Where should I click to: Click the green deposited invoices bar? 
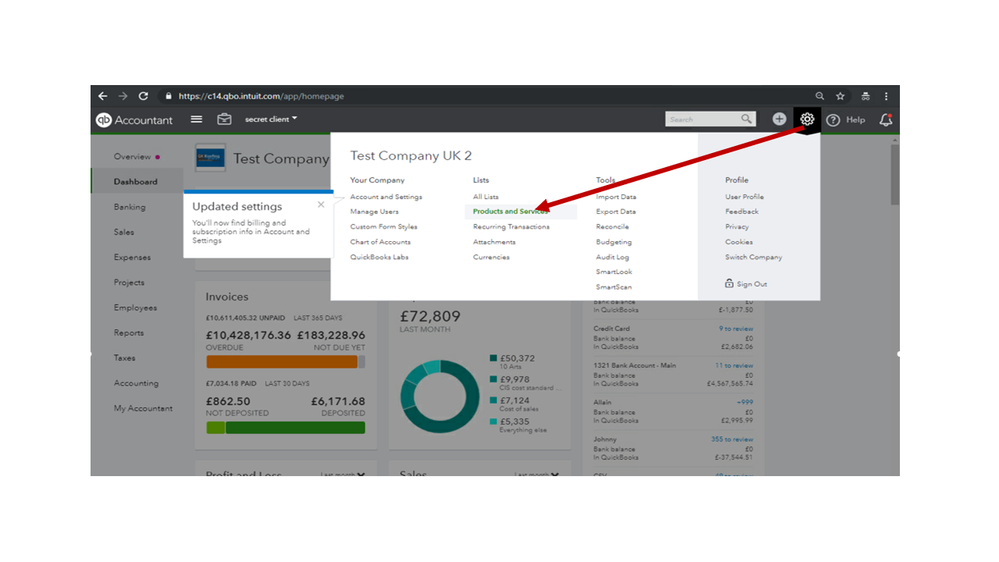point(296,428)
